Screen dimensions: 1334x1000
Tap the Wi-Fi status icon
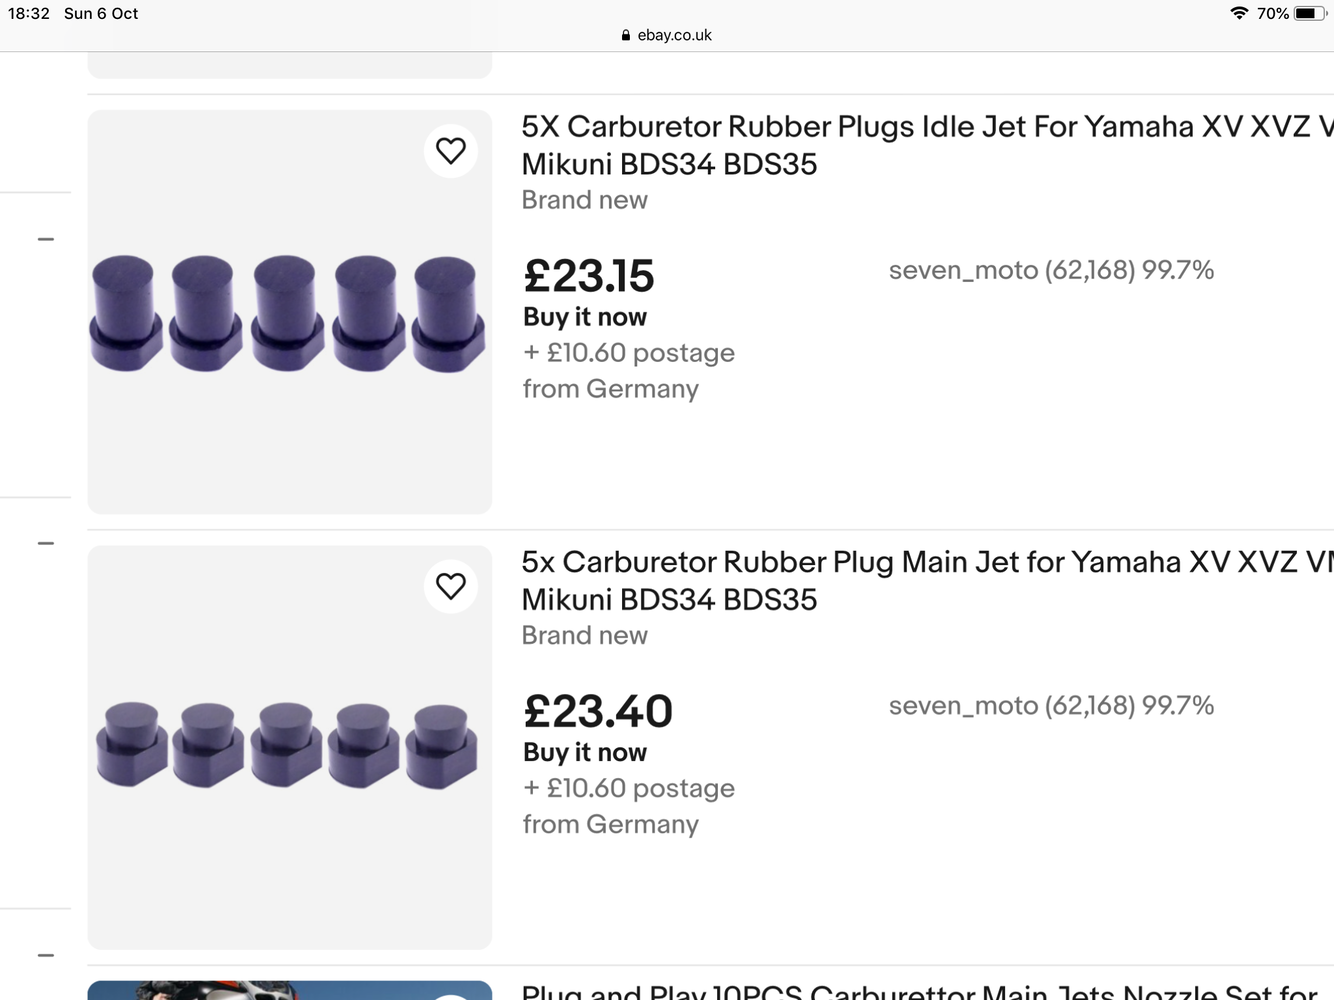tap(1239, 13)
